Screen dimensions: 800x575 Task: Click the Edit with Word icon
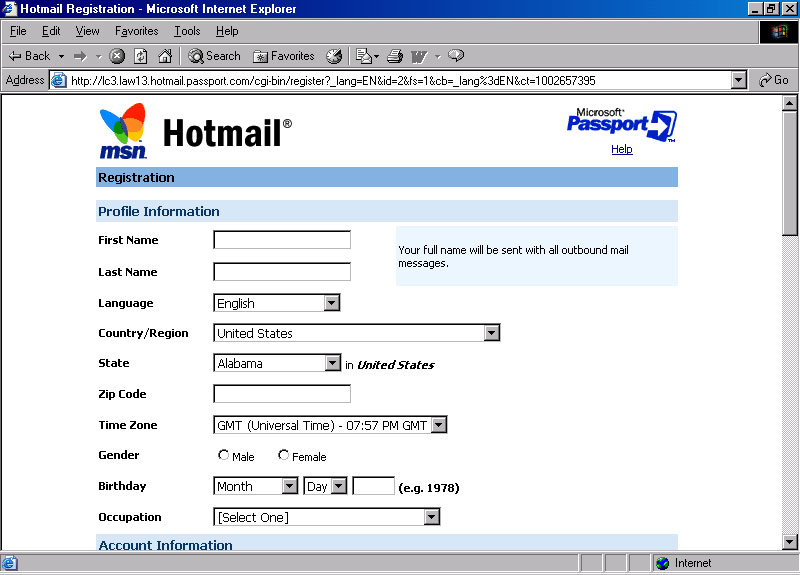[419, 56]
